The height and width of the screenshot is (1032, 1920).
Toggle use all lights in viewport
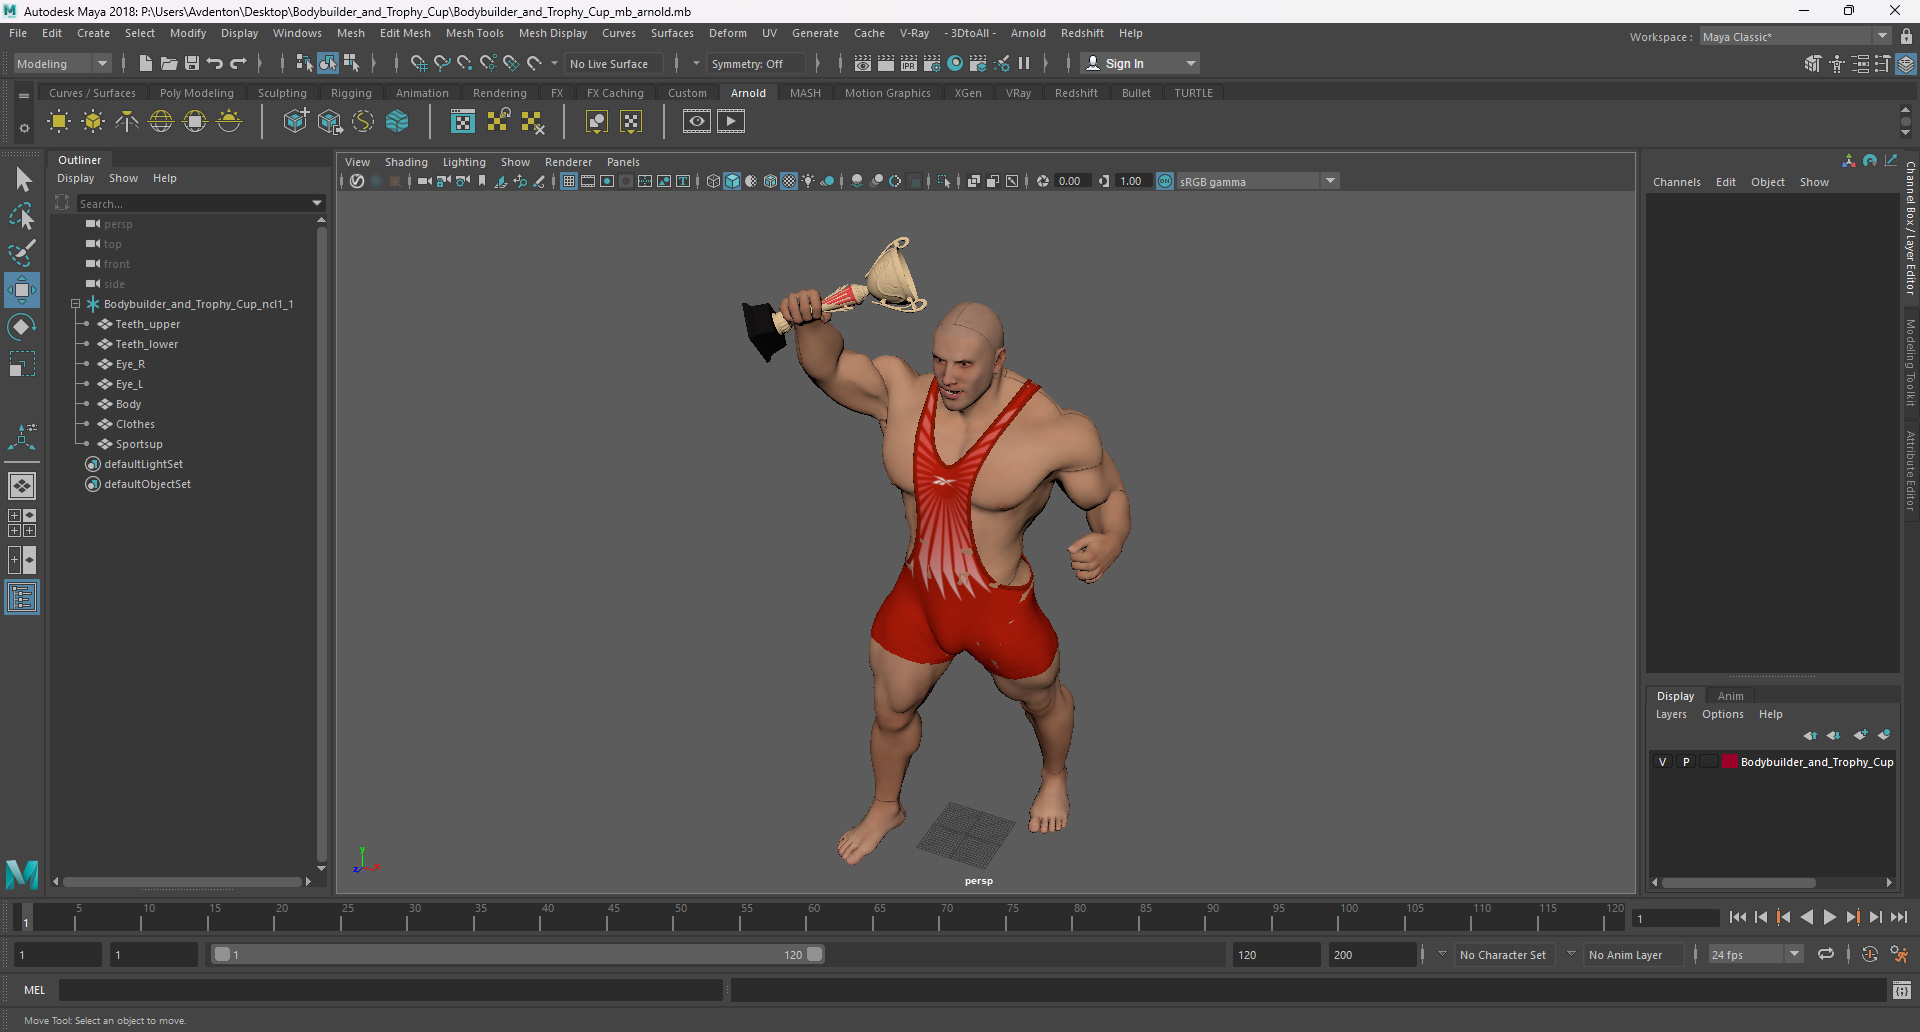click(x=808, y=181)
